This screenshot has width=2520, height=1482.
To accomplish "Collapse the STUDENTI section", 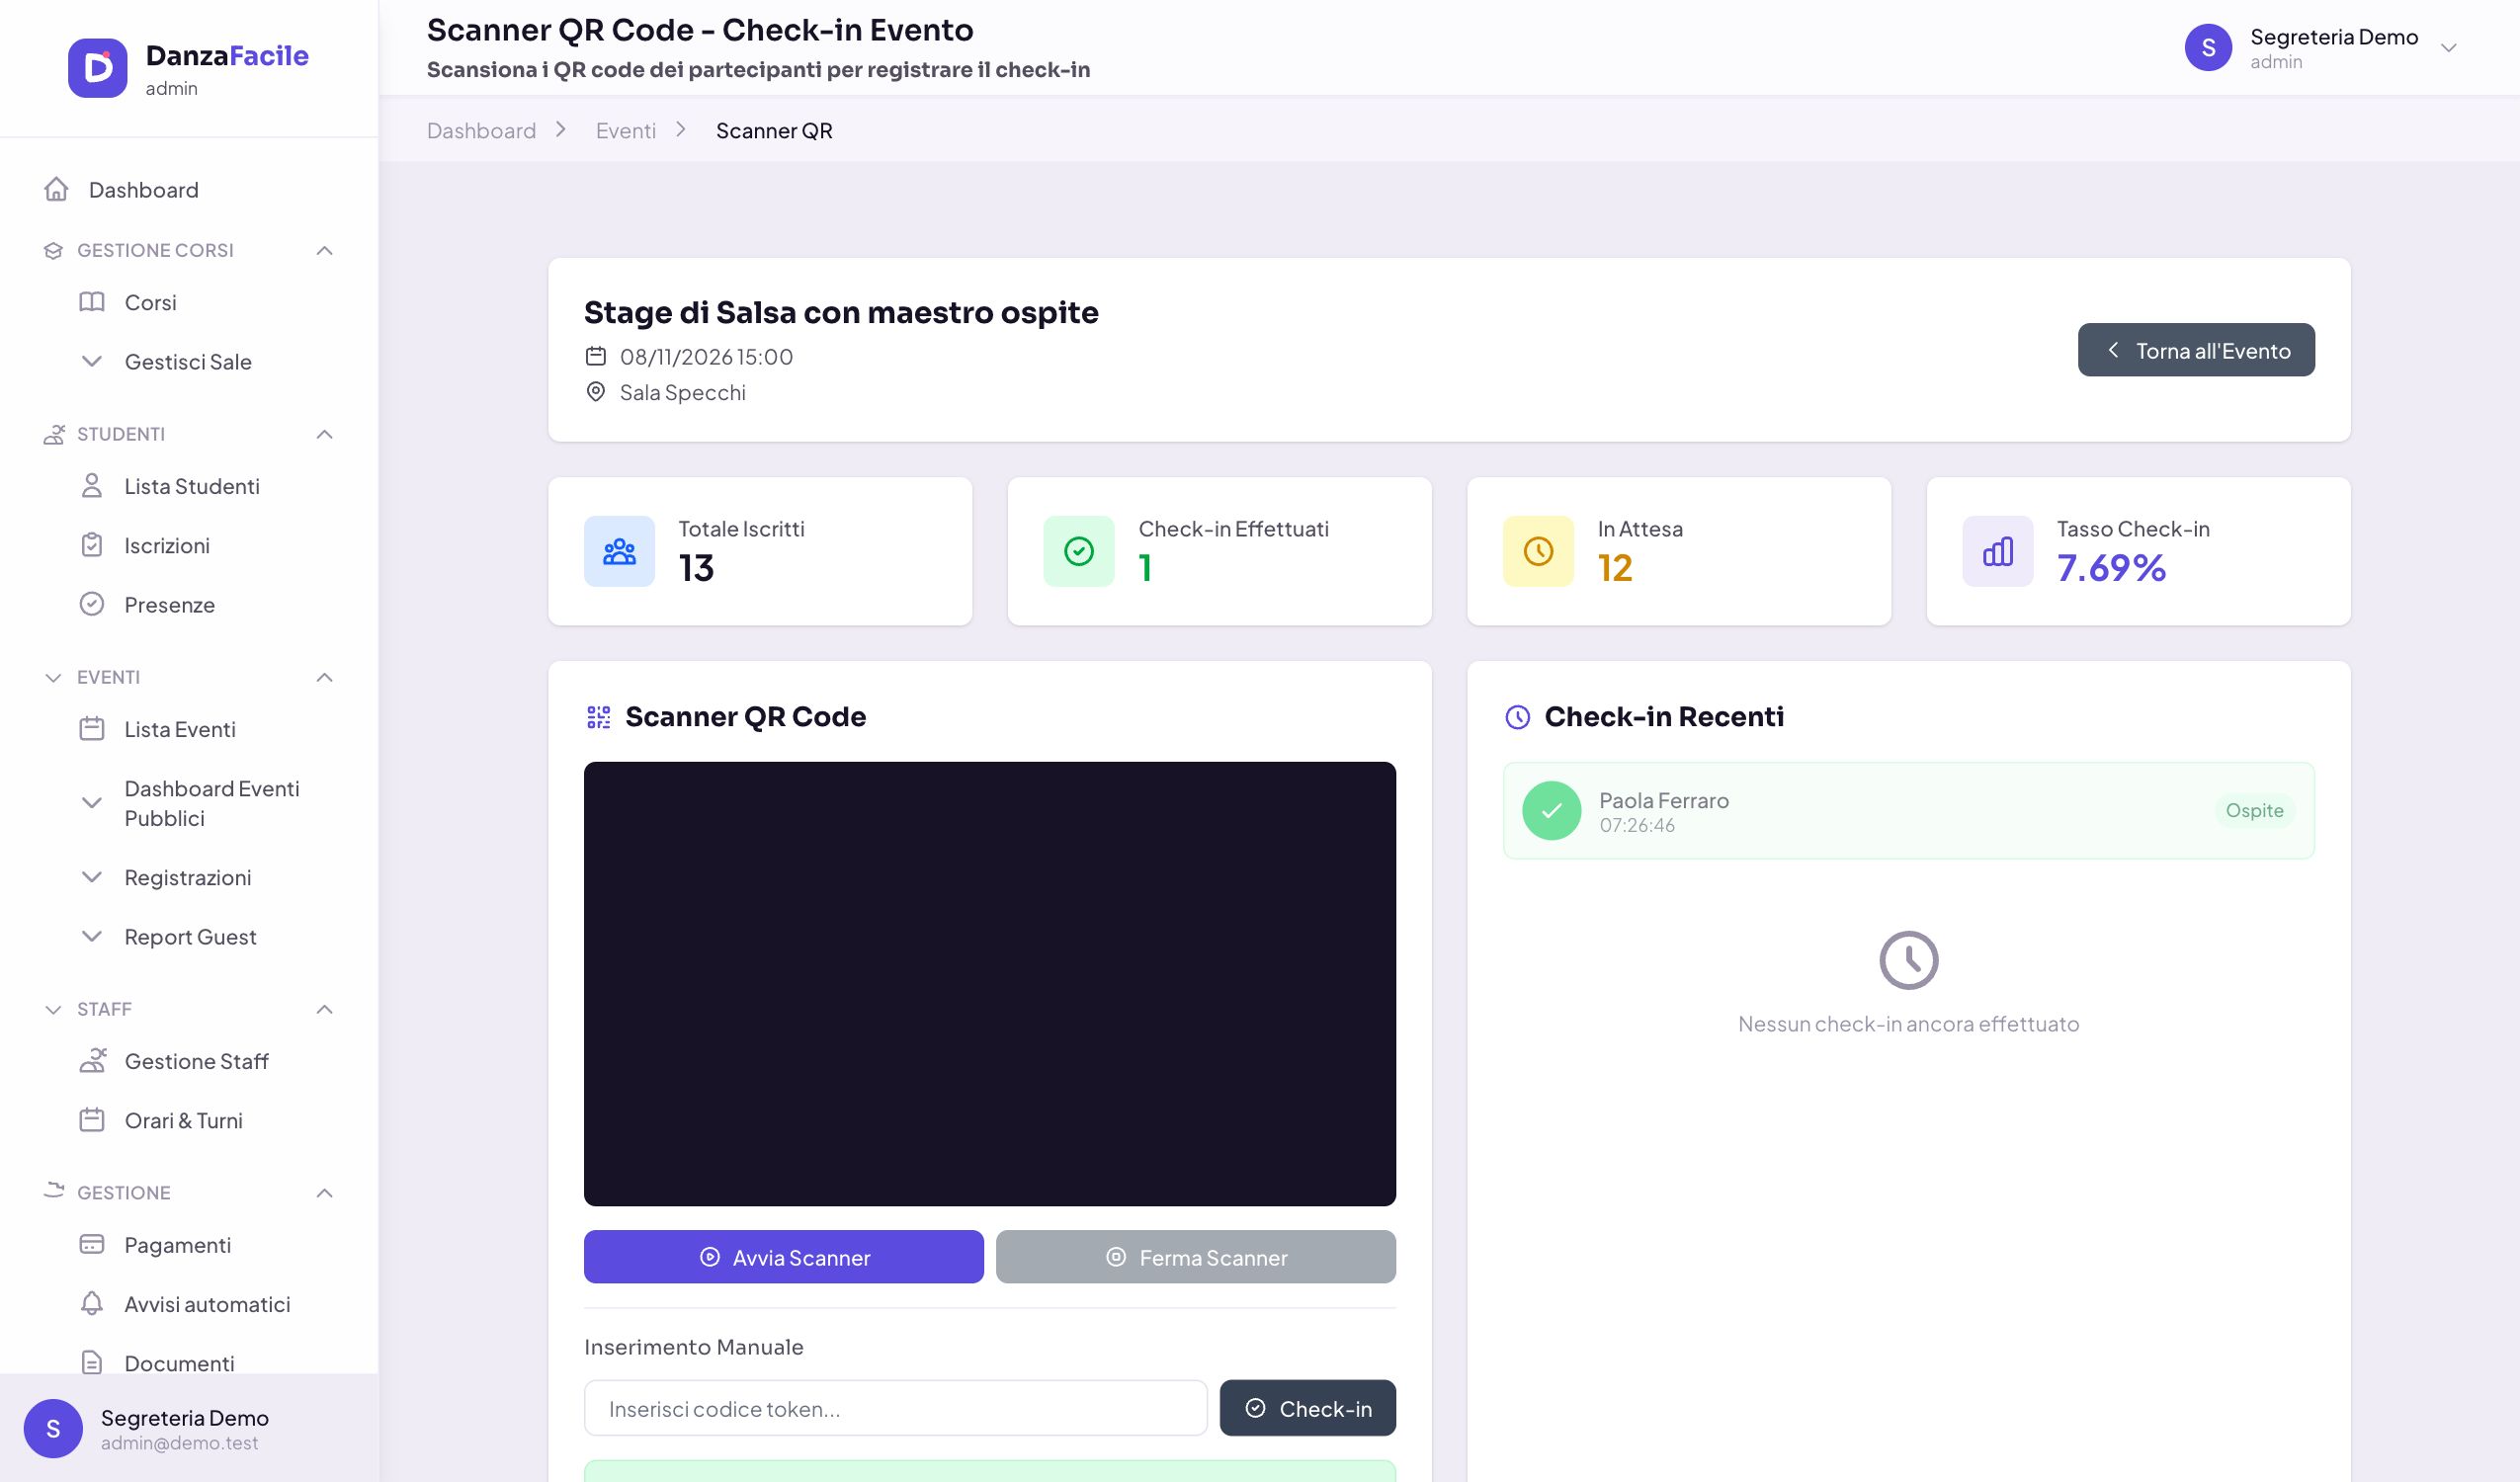I will [324, 434].
